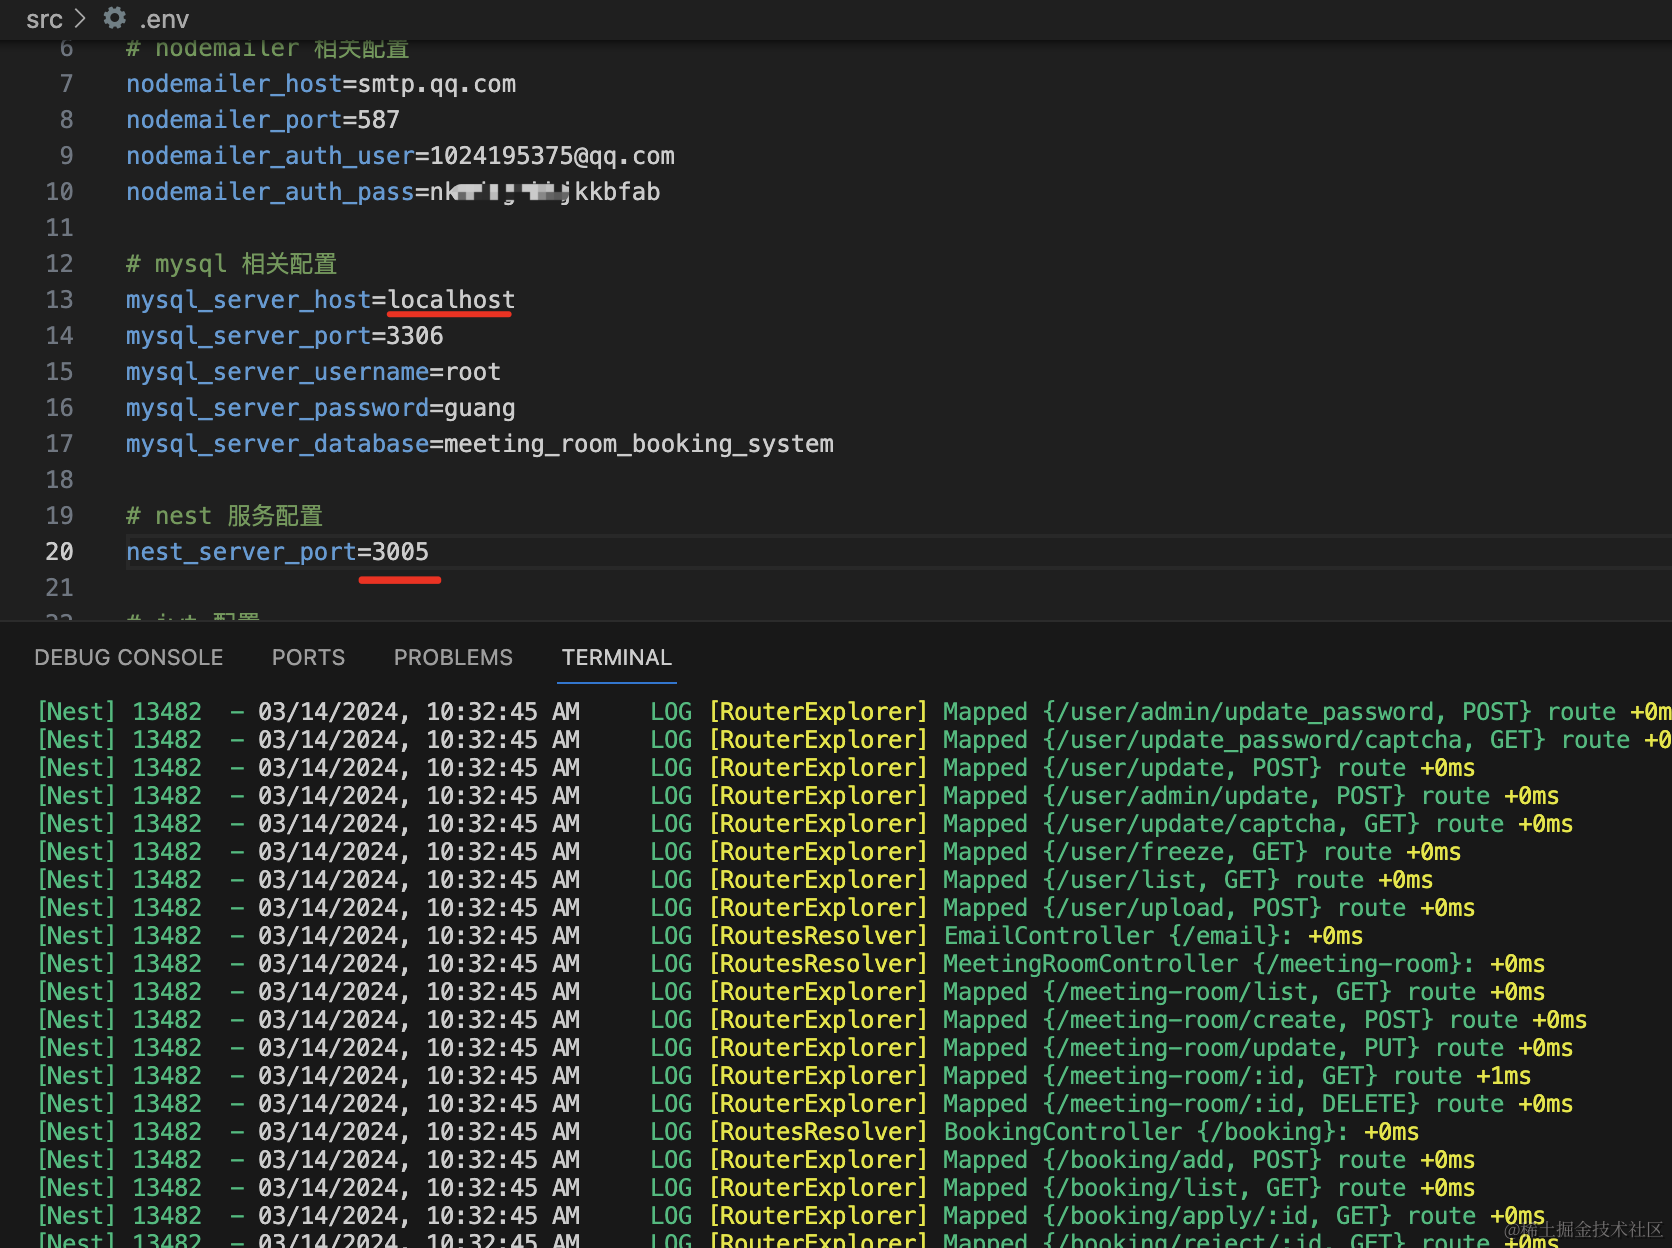Place cursor on the underlined localhost value
Viewport: 1672px width, 1248px height.
pyautogui.click(x=451, y=300)
